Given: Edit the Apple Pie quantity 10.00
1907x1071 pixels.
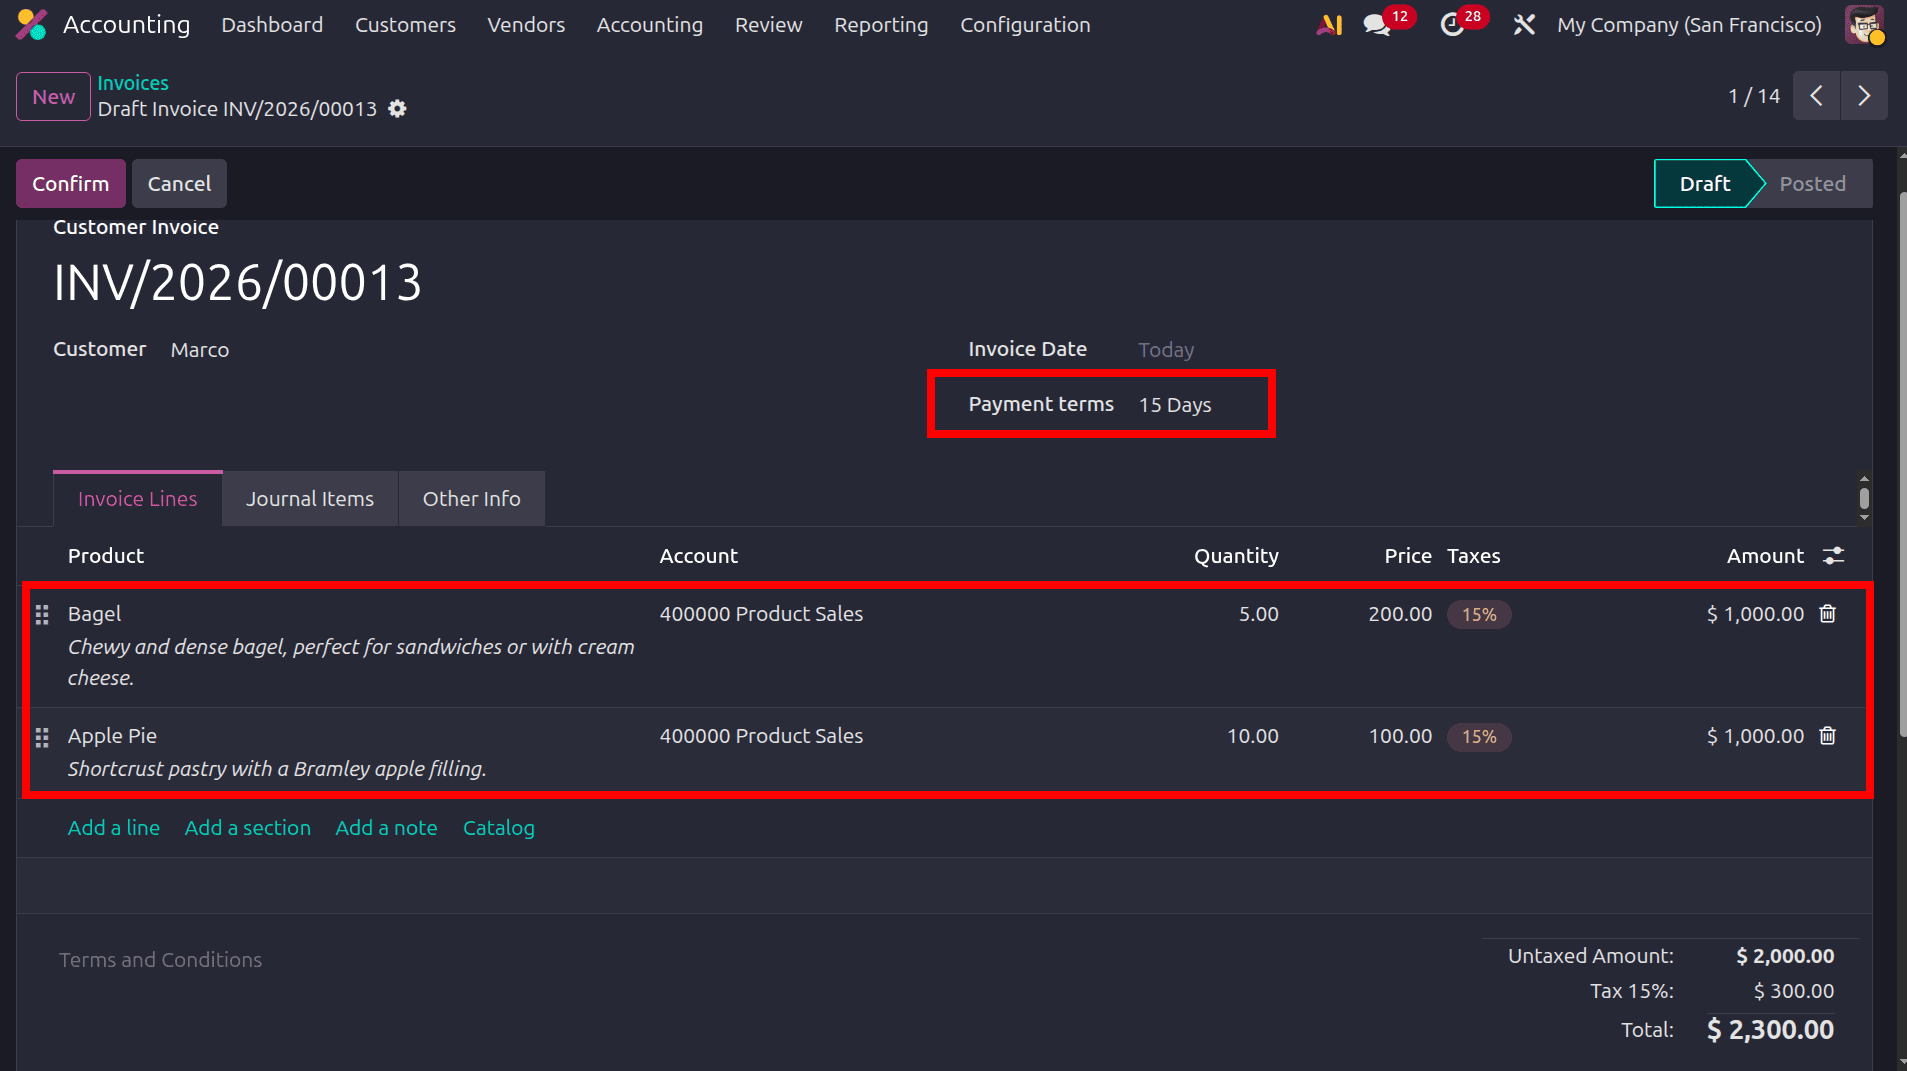Looking at the screenshot, I should click(1252, 736).
